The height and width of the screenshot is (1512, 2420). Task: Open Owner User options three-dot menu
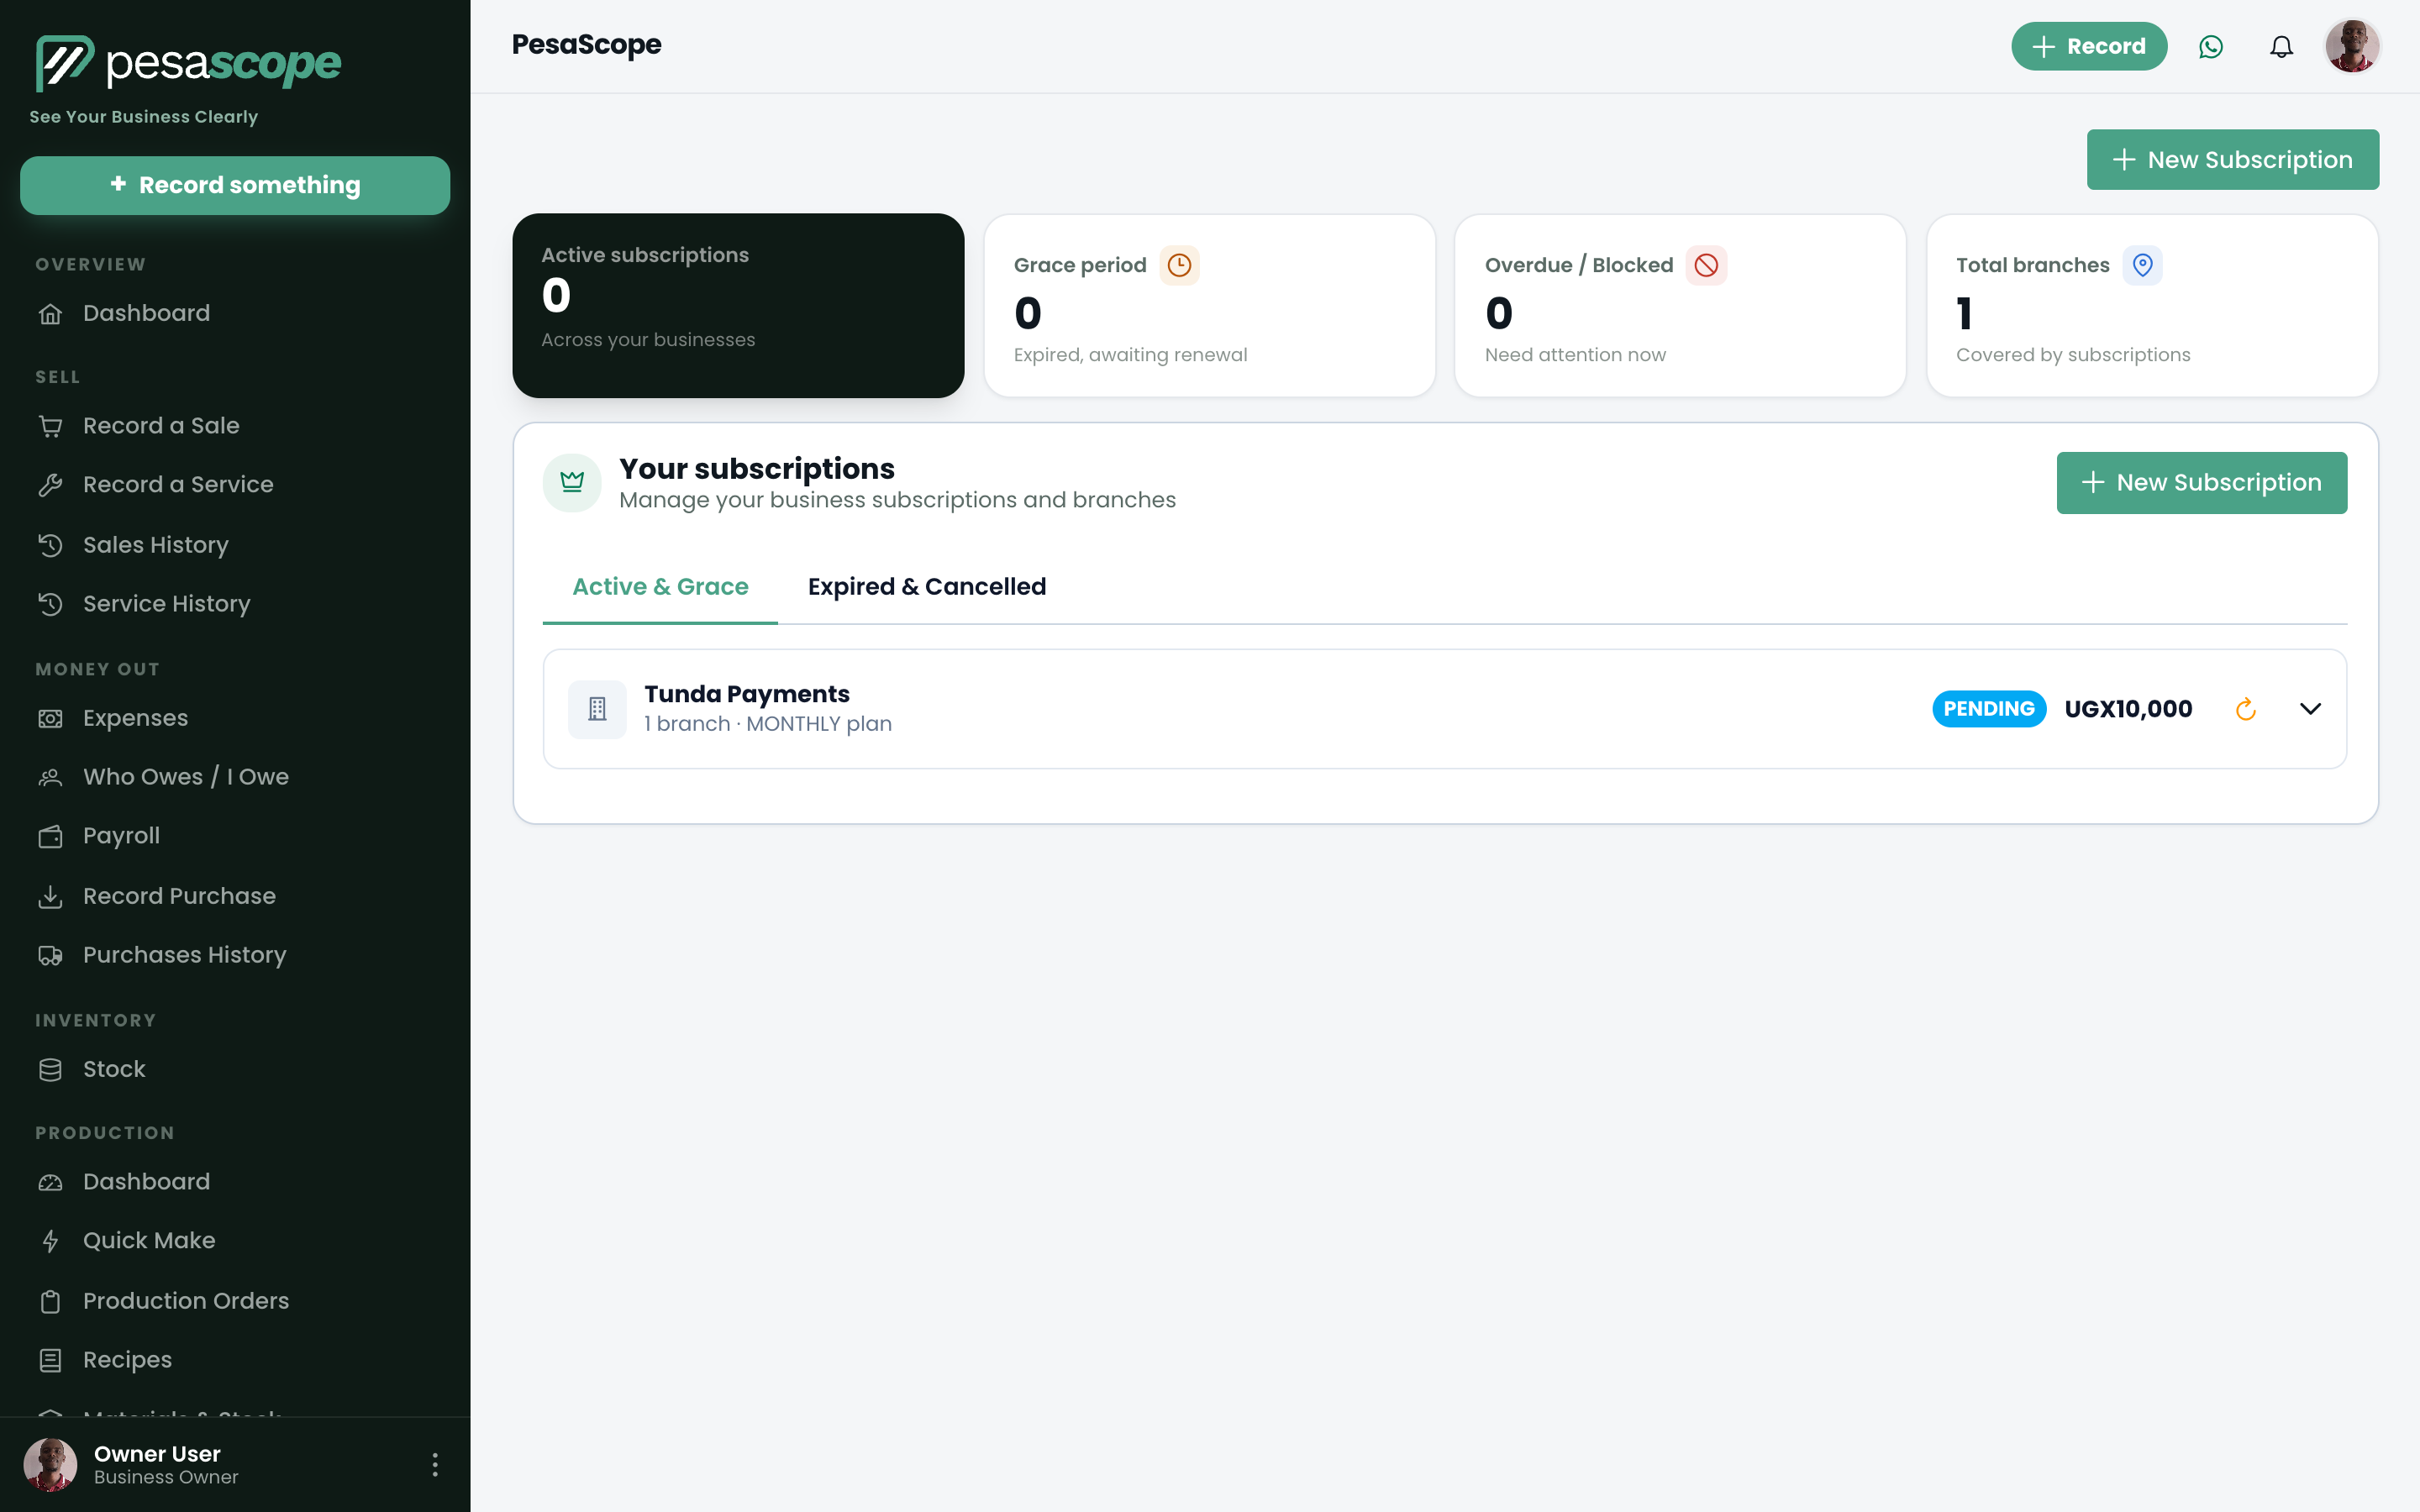(434, 1465)
